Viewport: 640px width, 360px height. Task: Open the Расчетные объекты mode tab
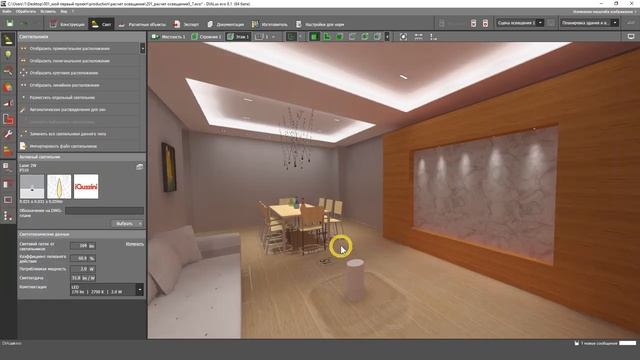(x=142, y=24)
